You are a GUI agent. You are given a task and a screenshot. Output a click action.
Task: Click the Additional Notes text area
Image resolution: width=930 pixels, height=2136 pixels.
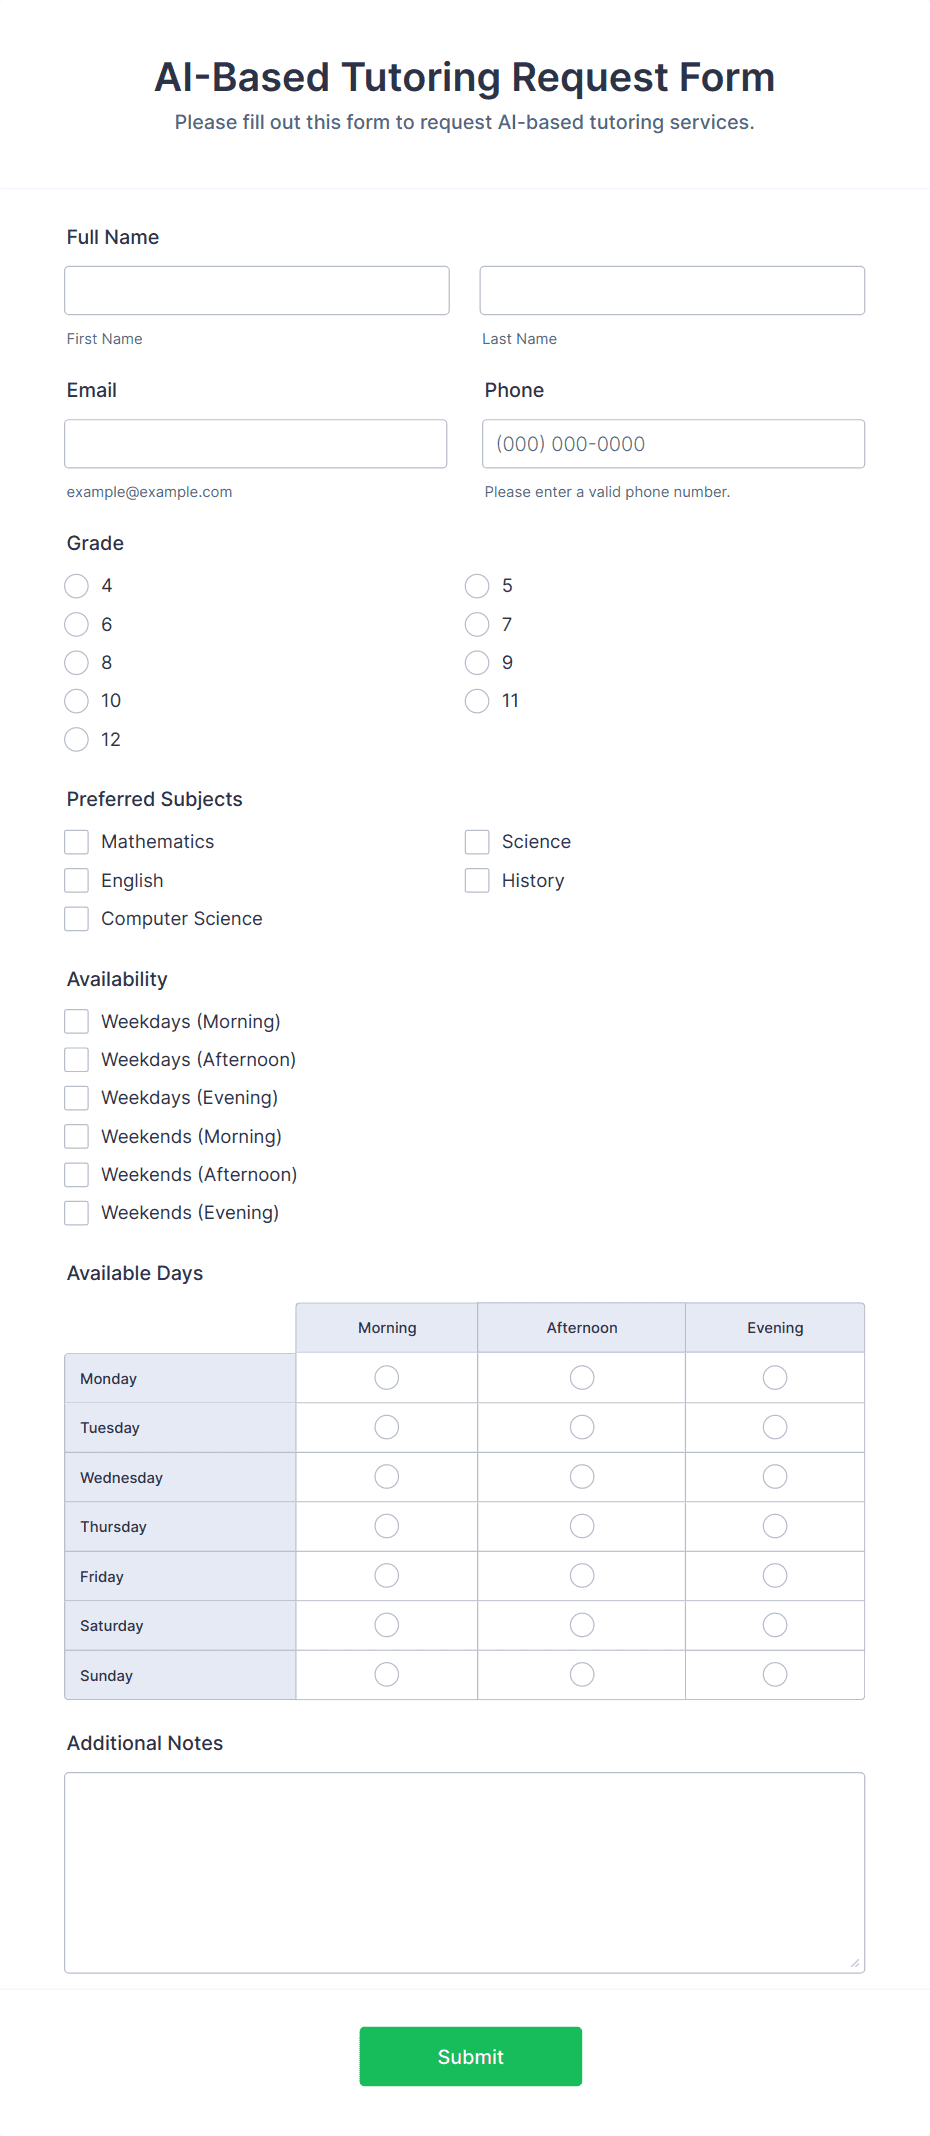(x=464, y=1870)
